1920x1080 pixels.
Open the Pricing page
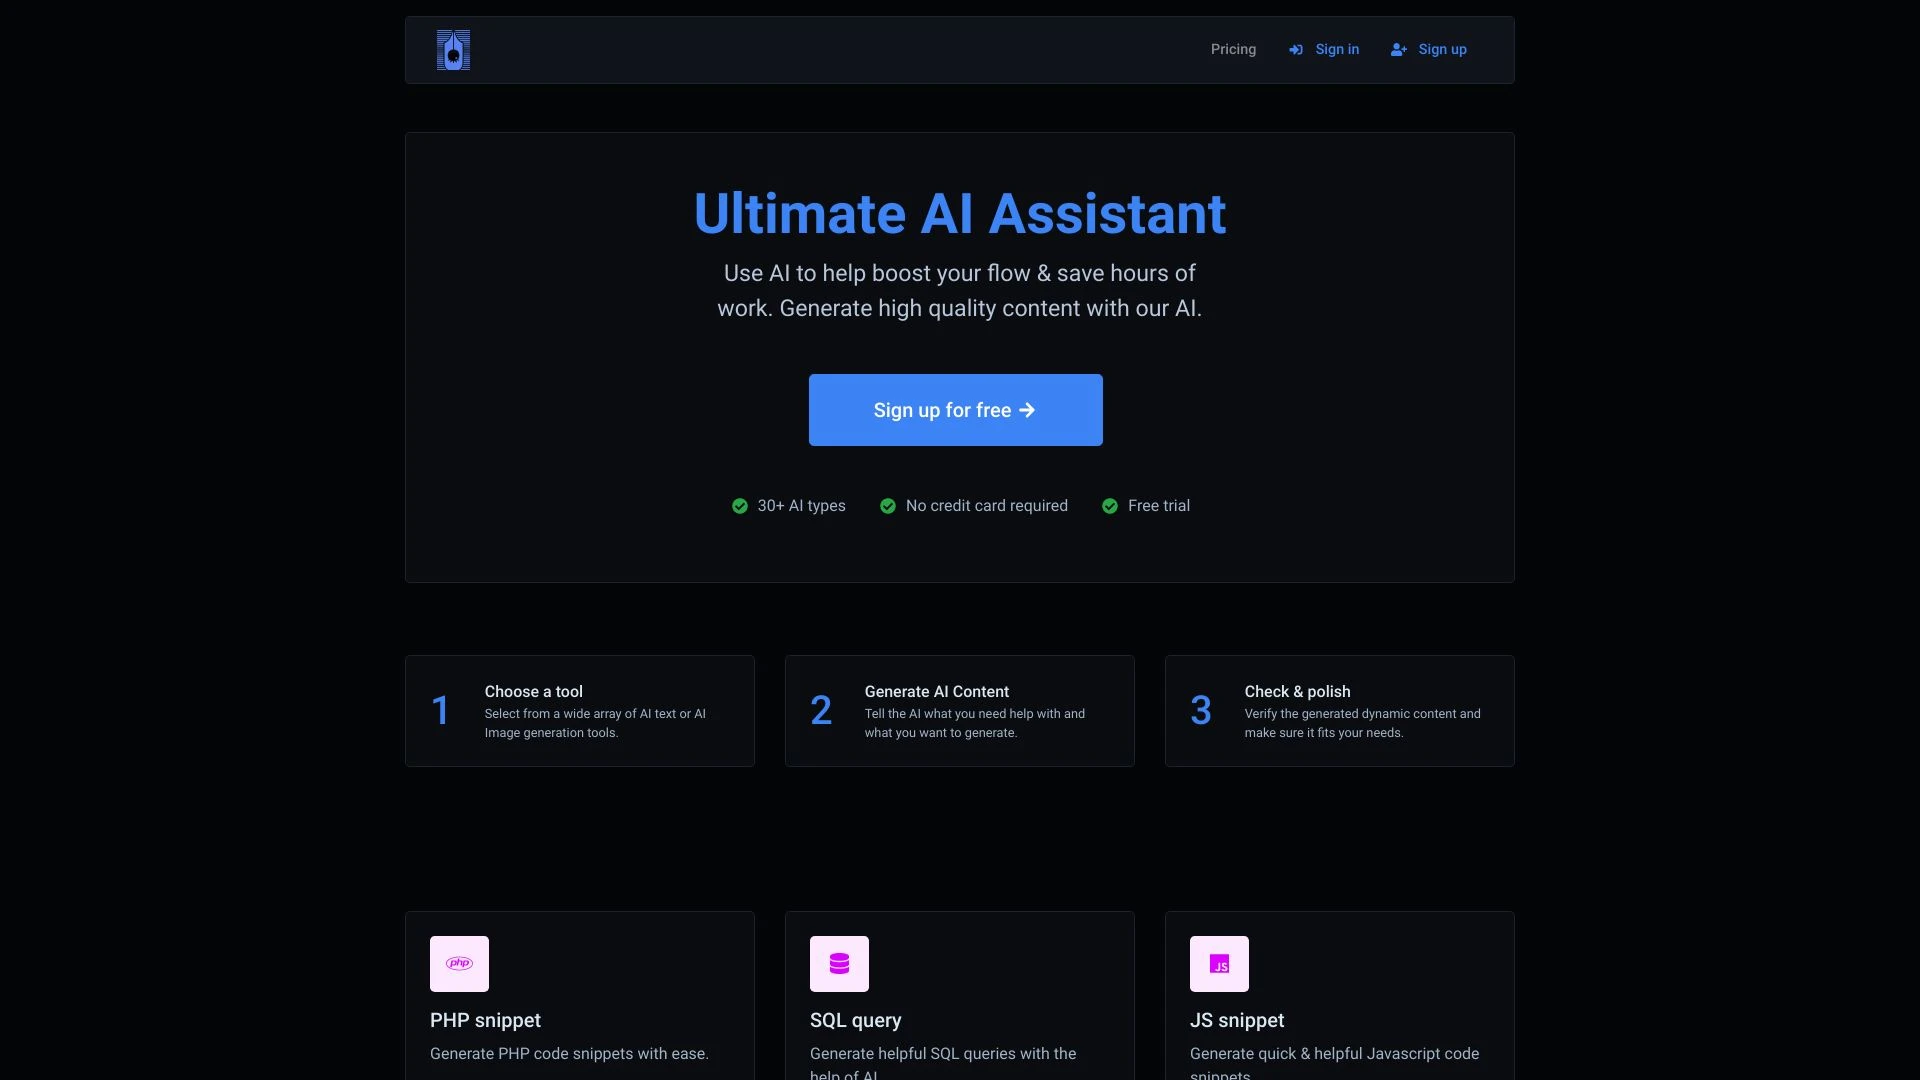pos(1233,49)
